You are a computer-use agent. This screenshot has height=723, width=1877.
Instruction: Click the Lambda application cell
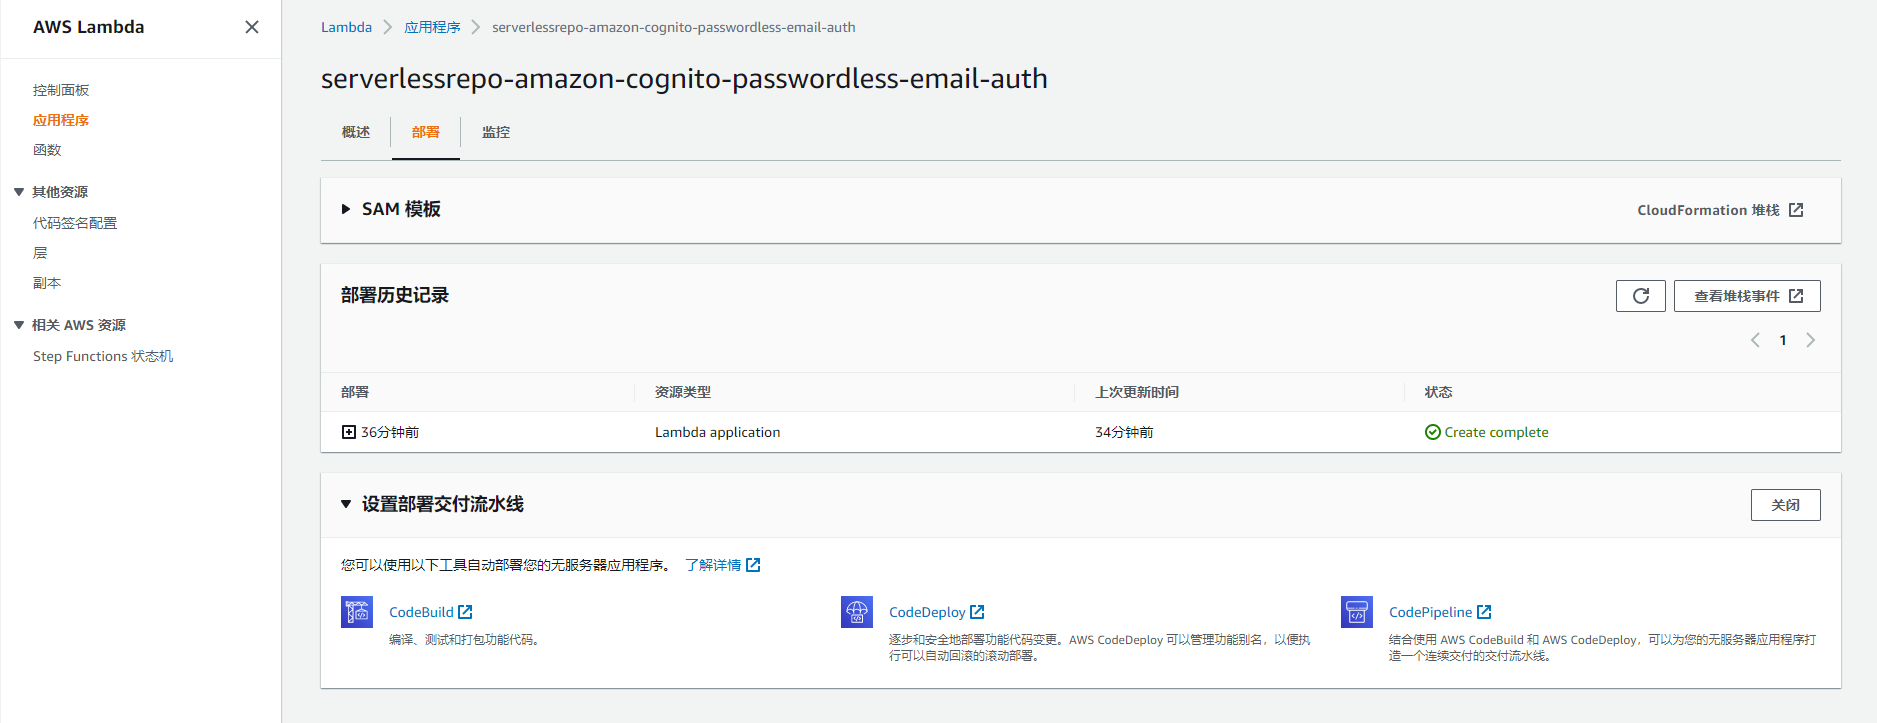[717, 432]
